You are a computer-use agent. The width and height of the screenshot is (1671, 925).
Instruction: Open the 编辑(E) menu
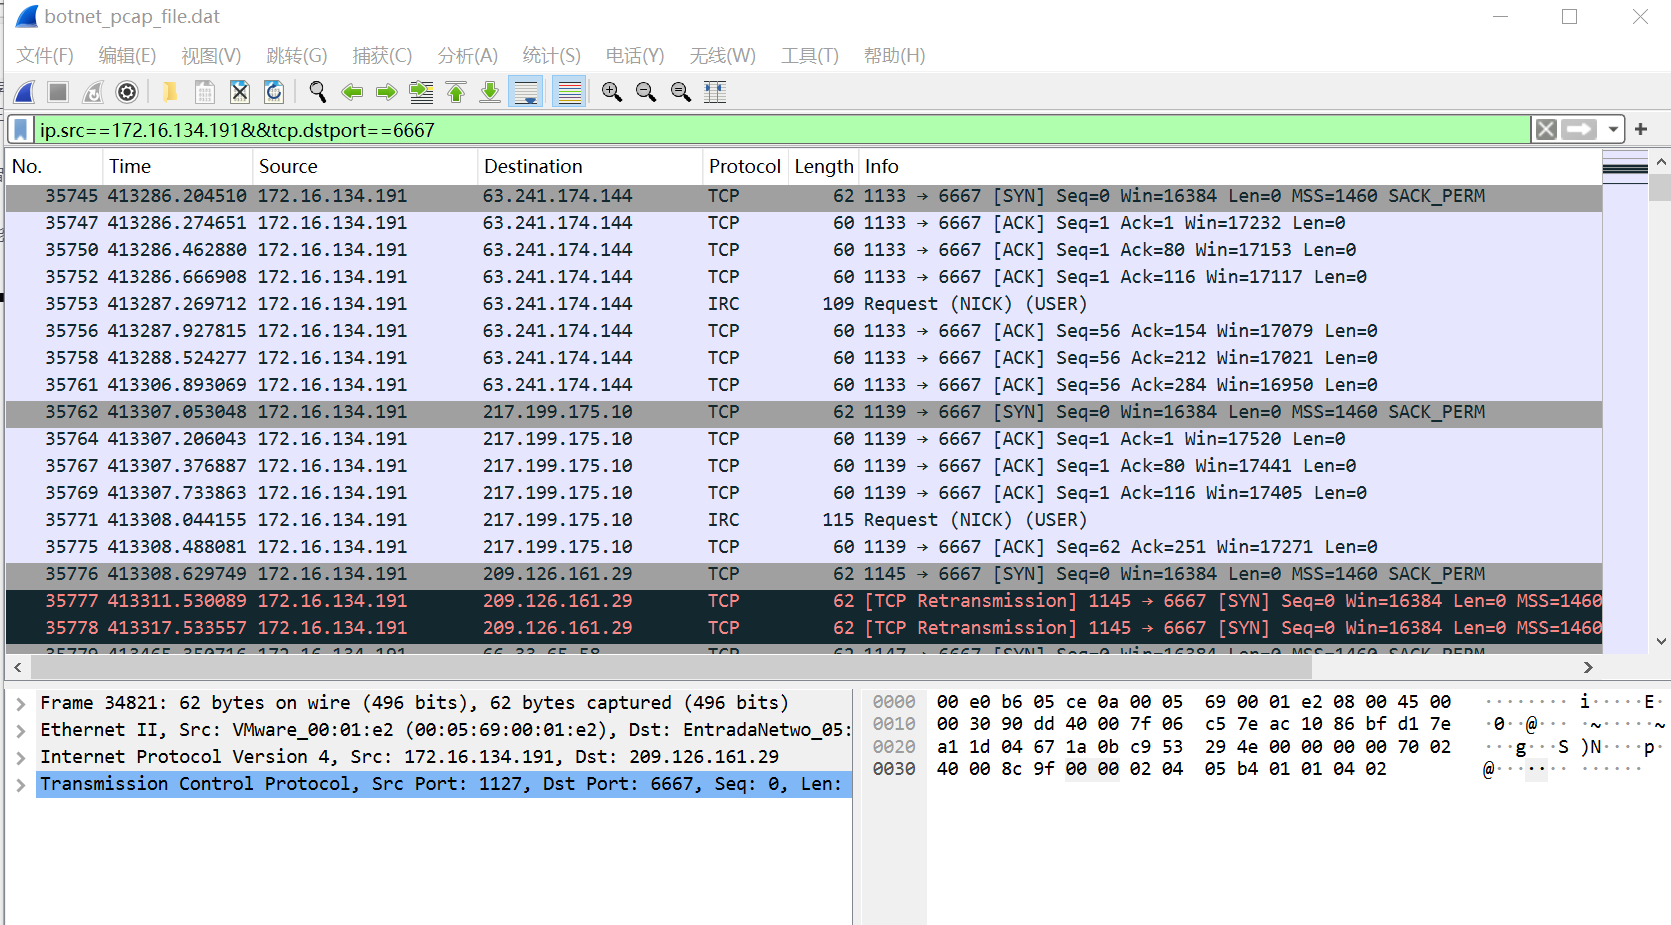(127, 56)
